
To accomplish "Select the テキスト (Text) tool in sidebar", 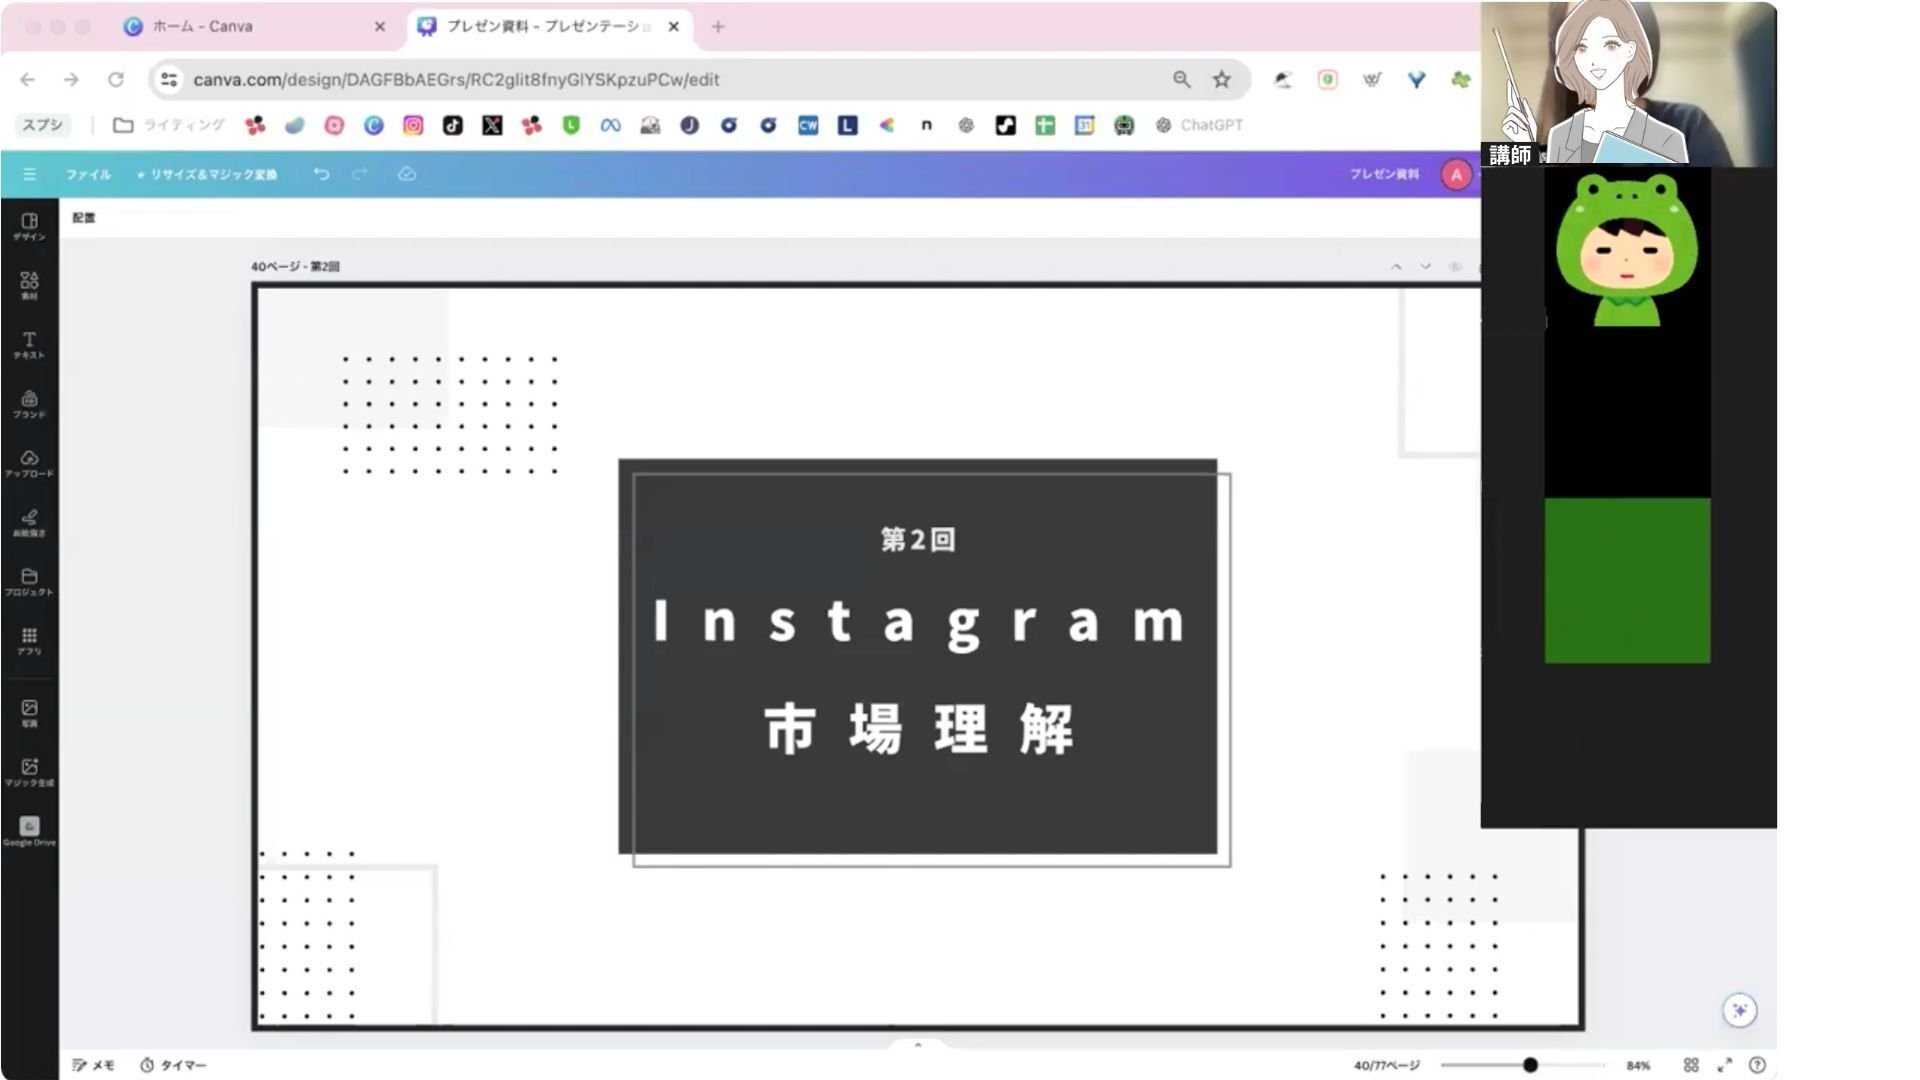I will (x=29, y=345).
